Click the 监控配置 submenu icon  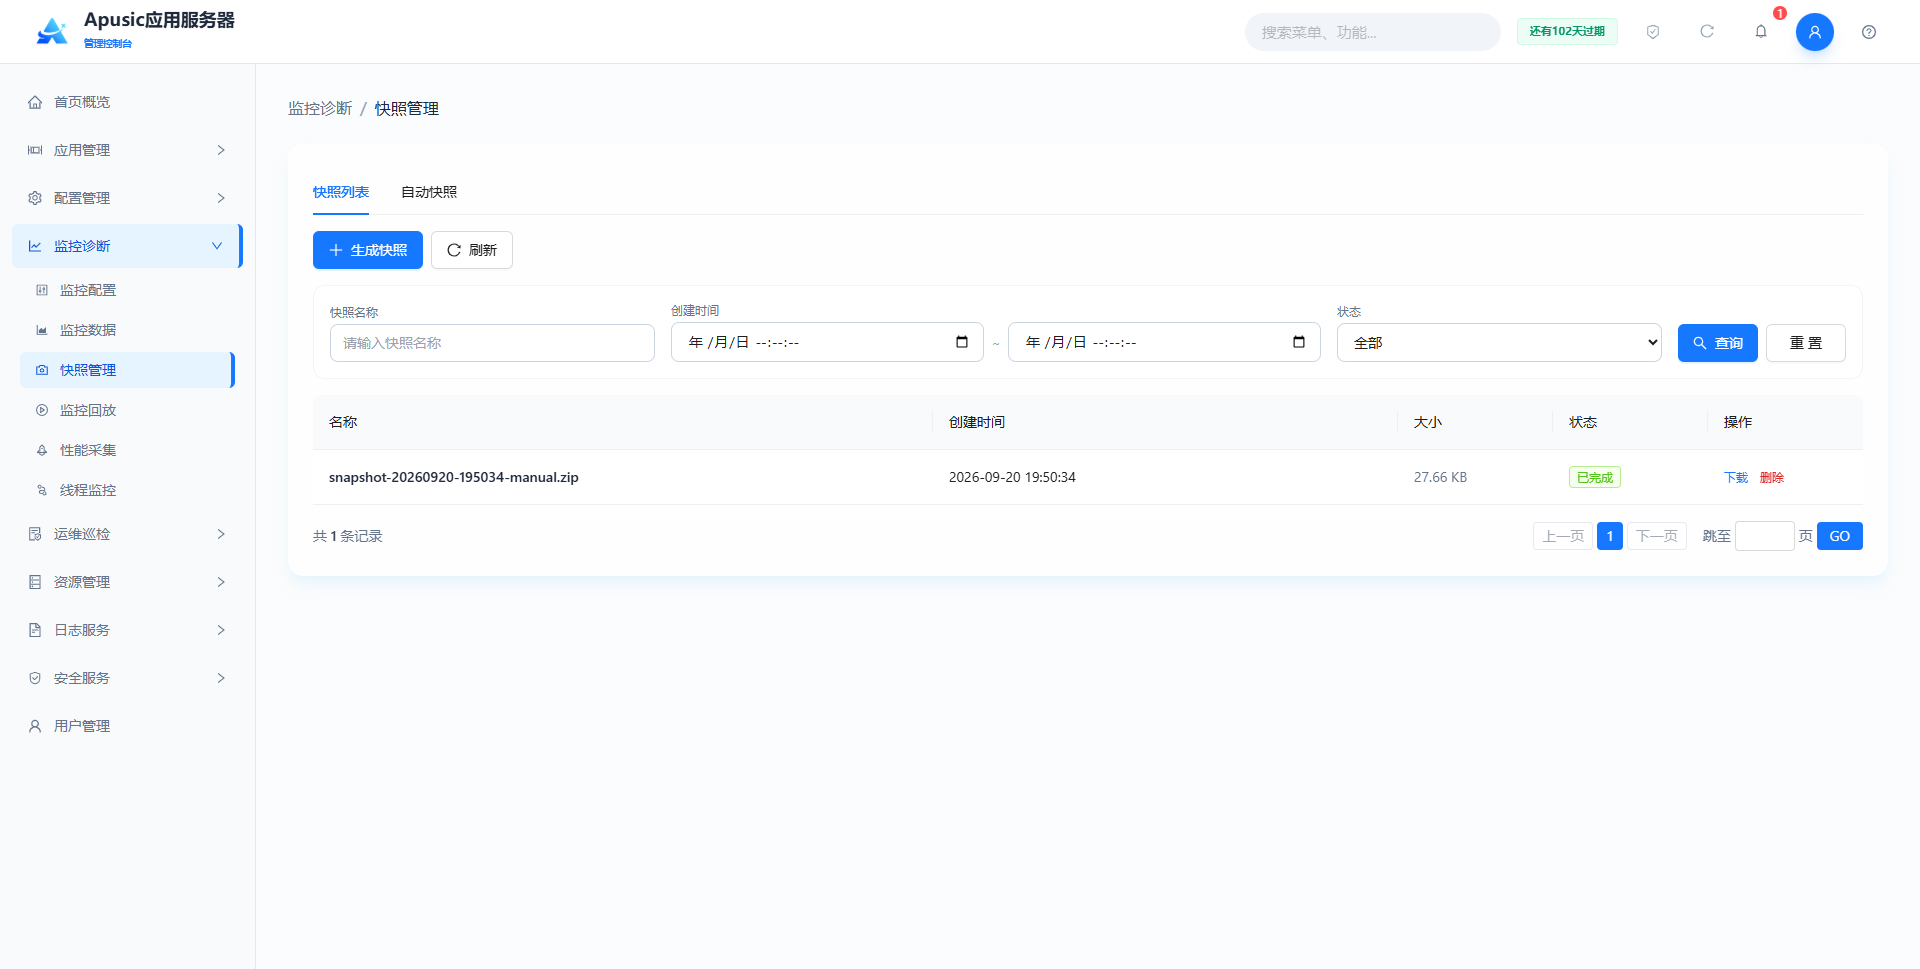click(x=42, y=290)
